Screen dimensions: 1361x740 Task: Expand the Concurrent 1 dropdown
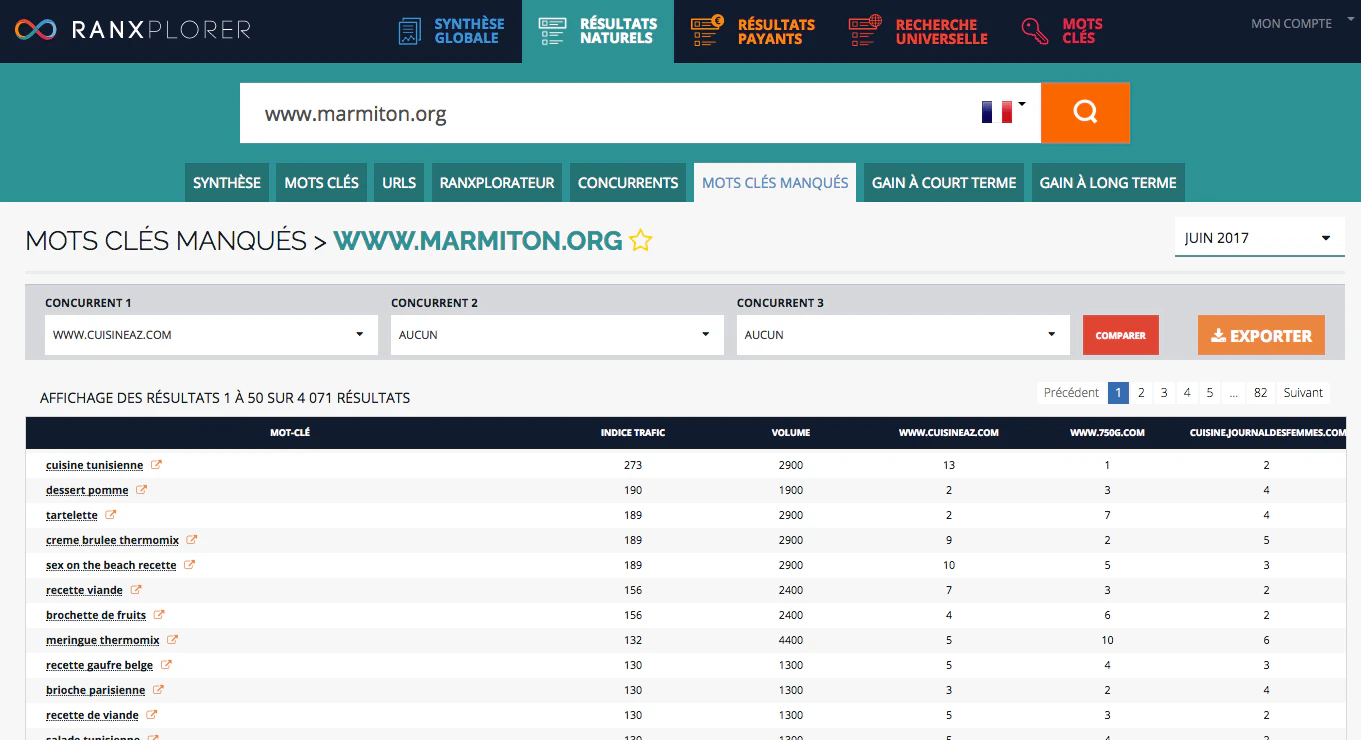pos(211,335)
